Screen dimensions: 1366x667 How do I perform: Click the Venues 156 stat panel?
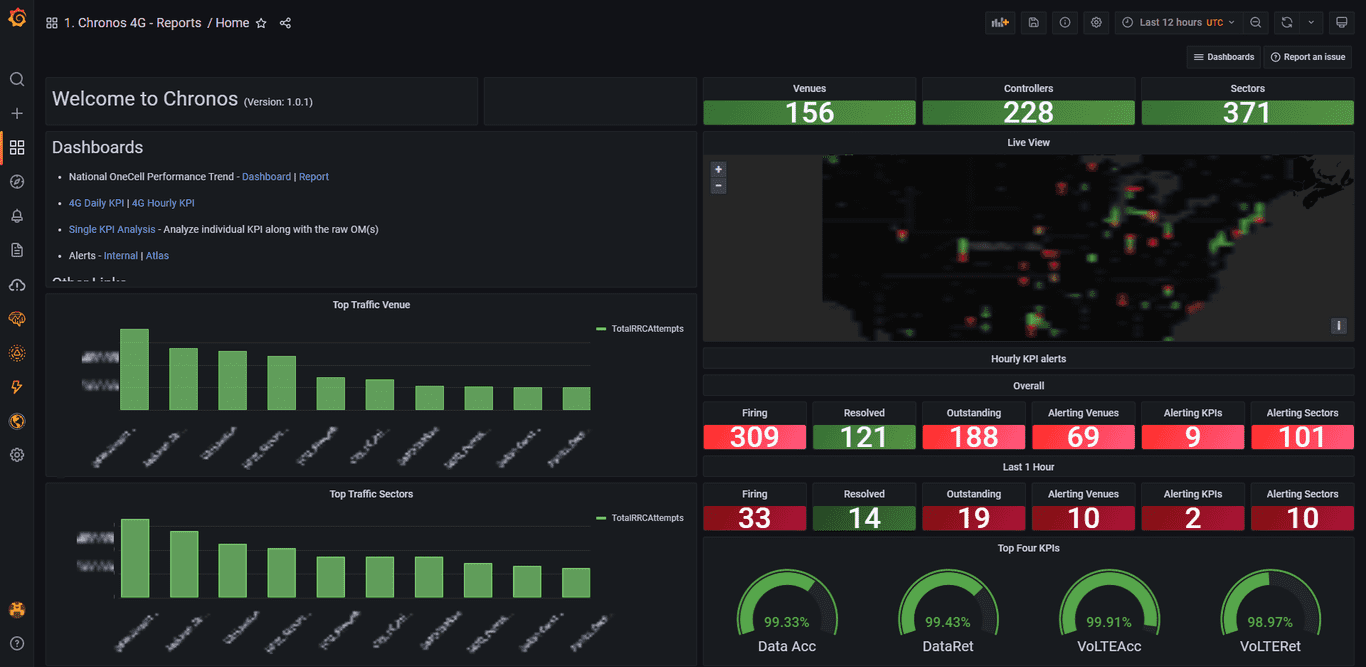click(809, 103)
